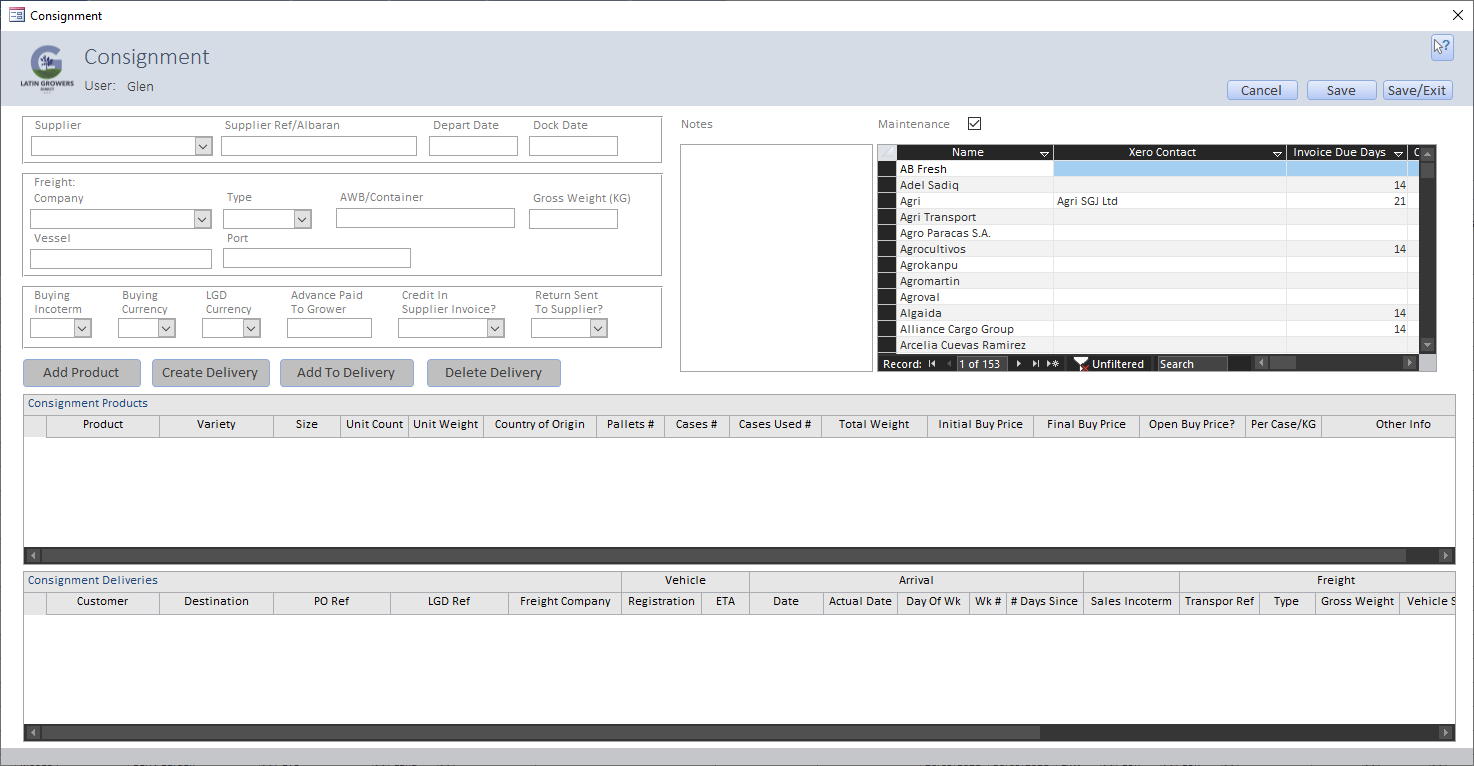Click the Depart Date field
This screenshot has height=766, width=1474.
[473, 146]
